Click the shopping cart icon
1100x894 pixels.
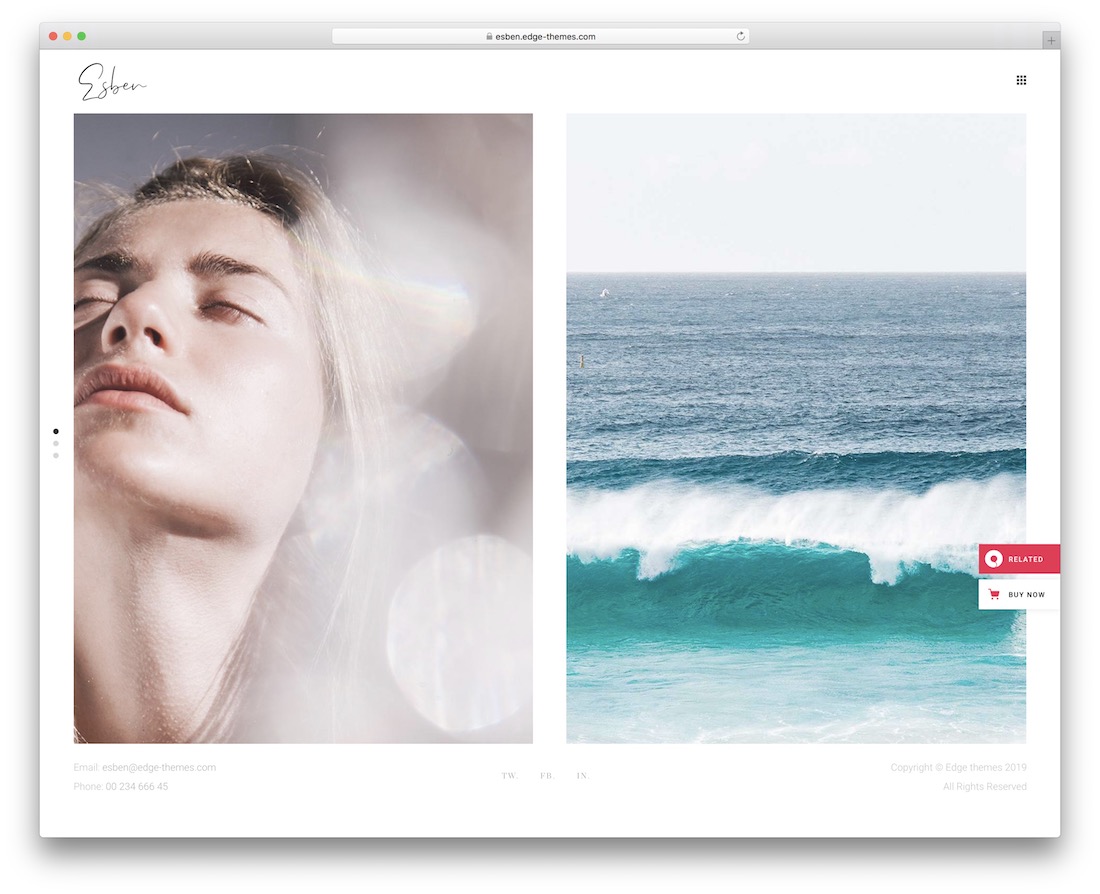point(994,594)
